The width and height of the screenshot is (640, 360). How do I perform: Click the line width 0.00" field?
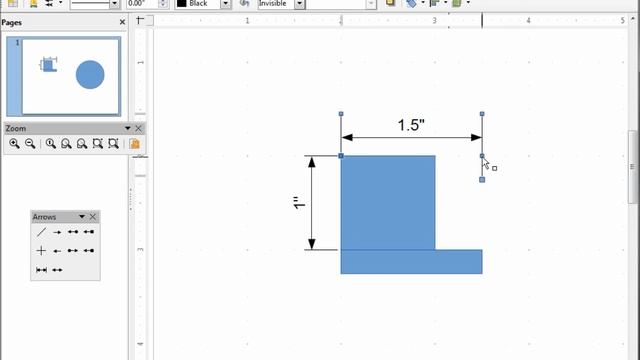point(142,4)
